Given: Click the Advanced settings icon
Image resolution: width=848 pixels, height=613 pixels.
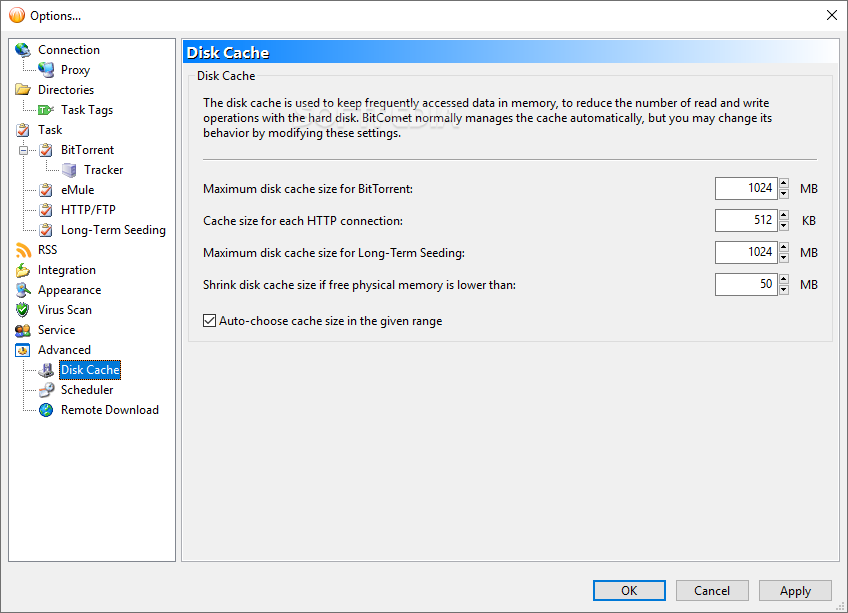Looking at the screenshot, I should click(x=23, y=350).
